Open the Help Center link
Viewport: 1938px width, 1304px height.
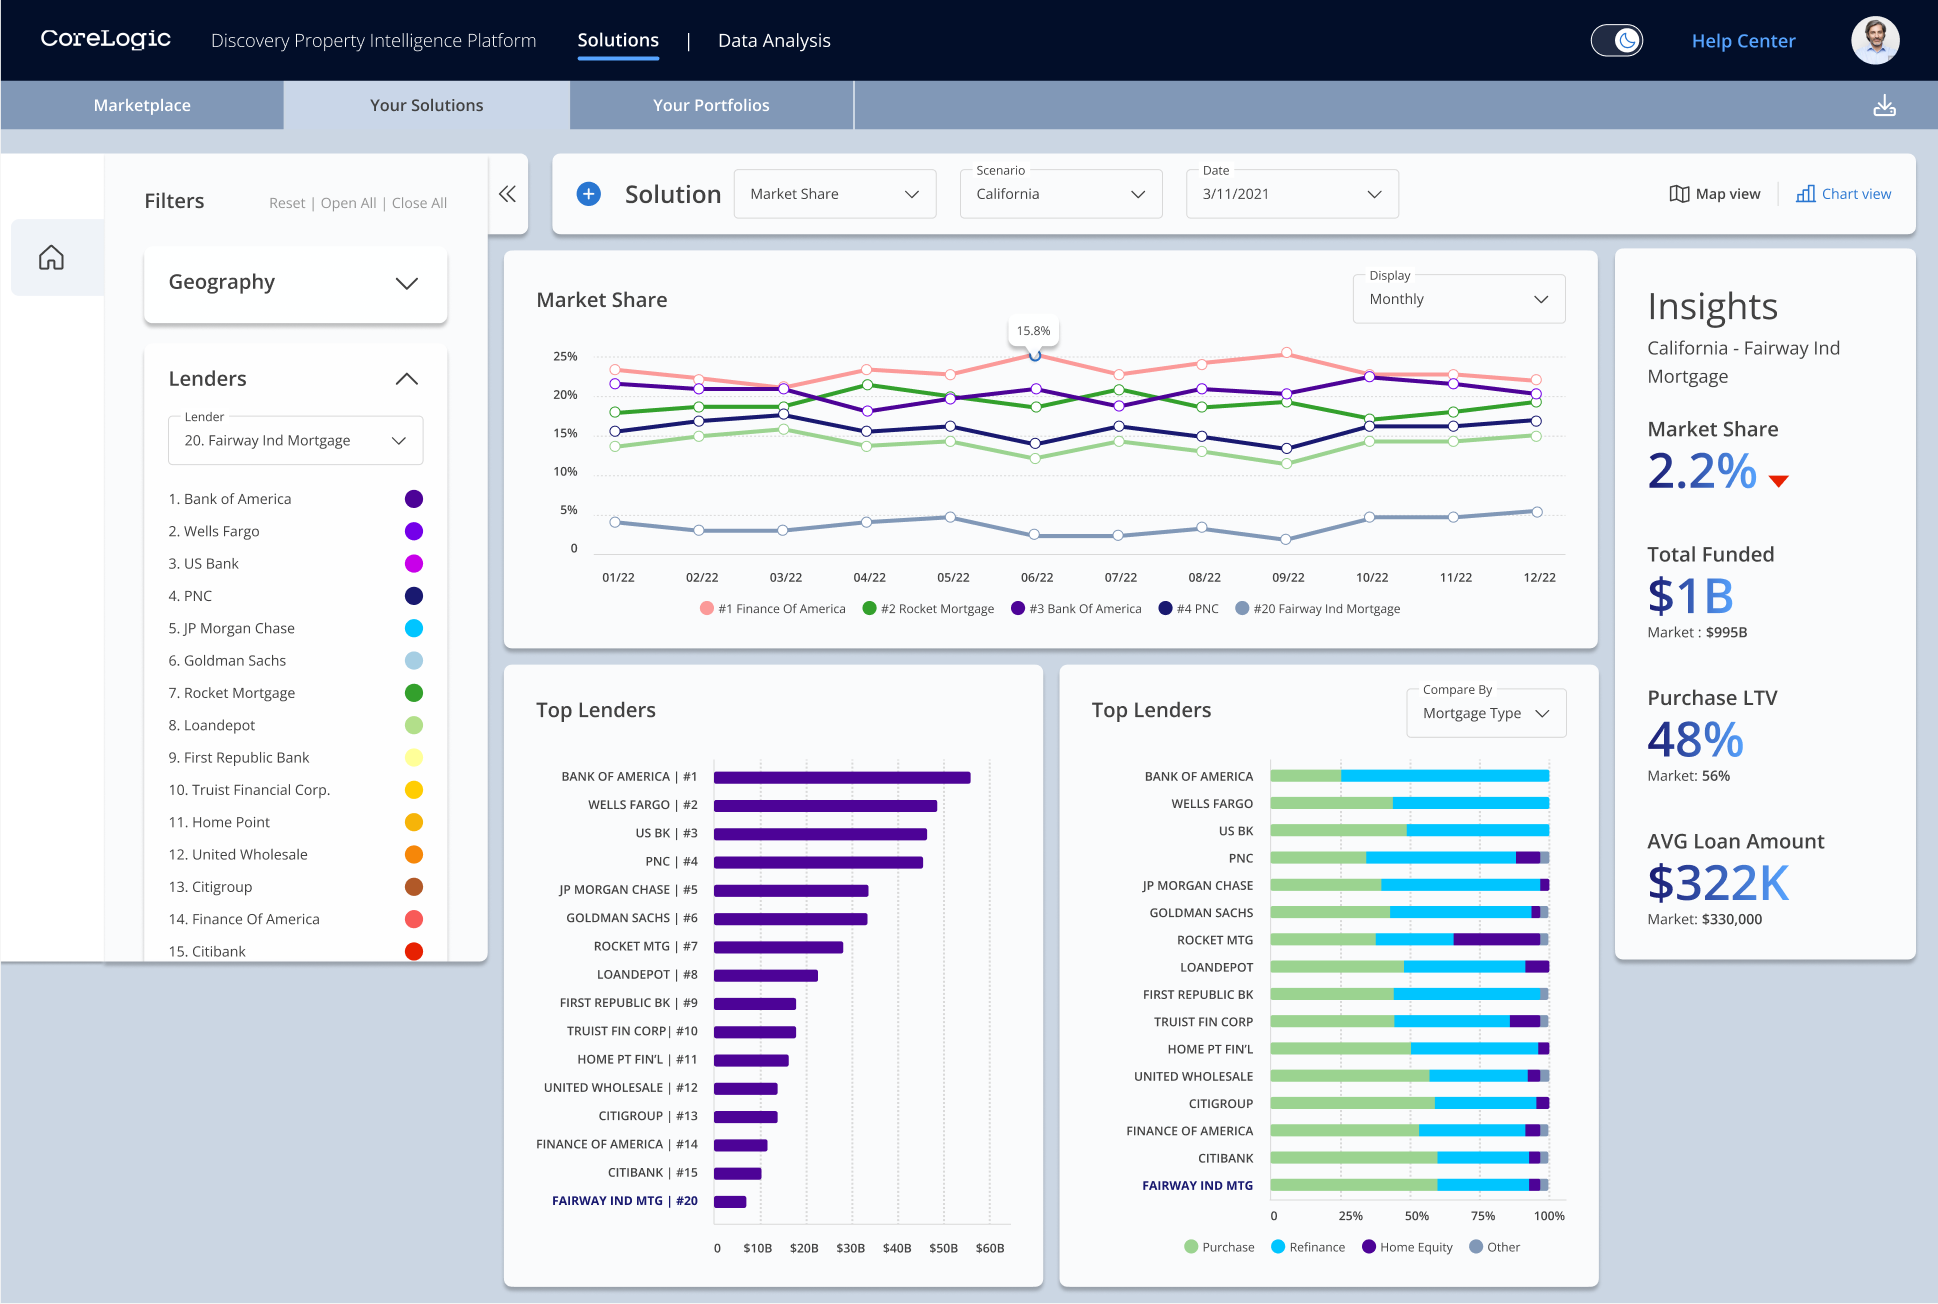(1743, 41)
